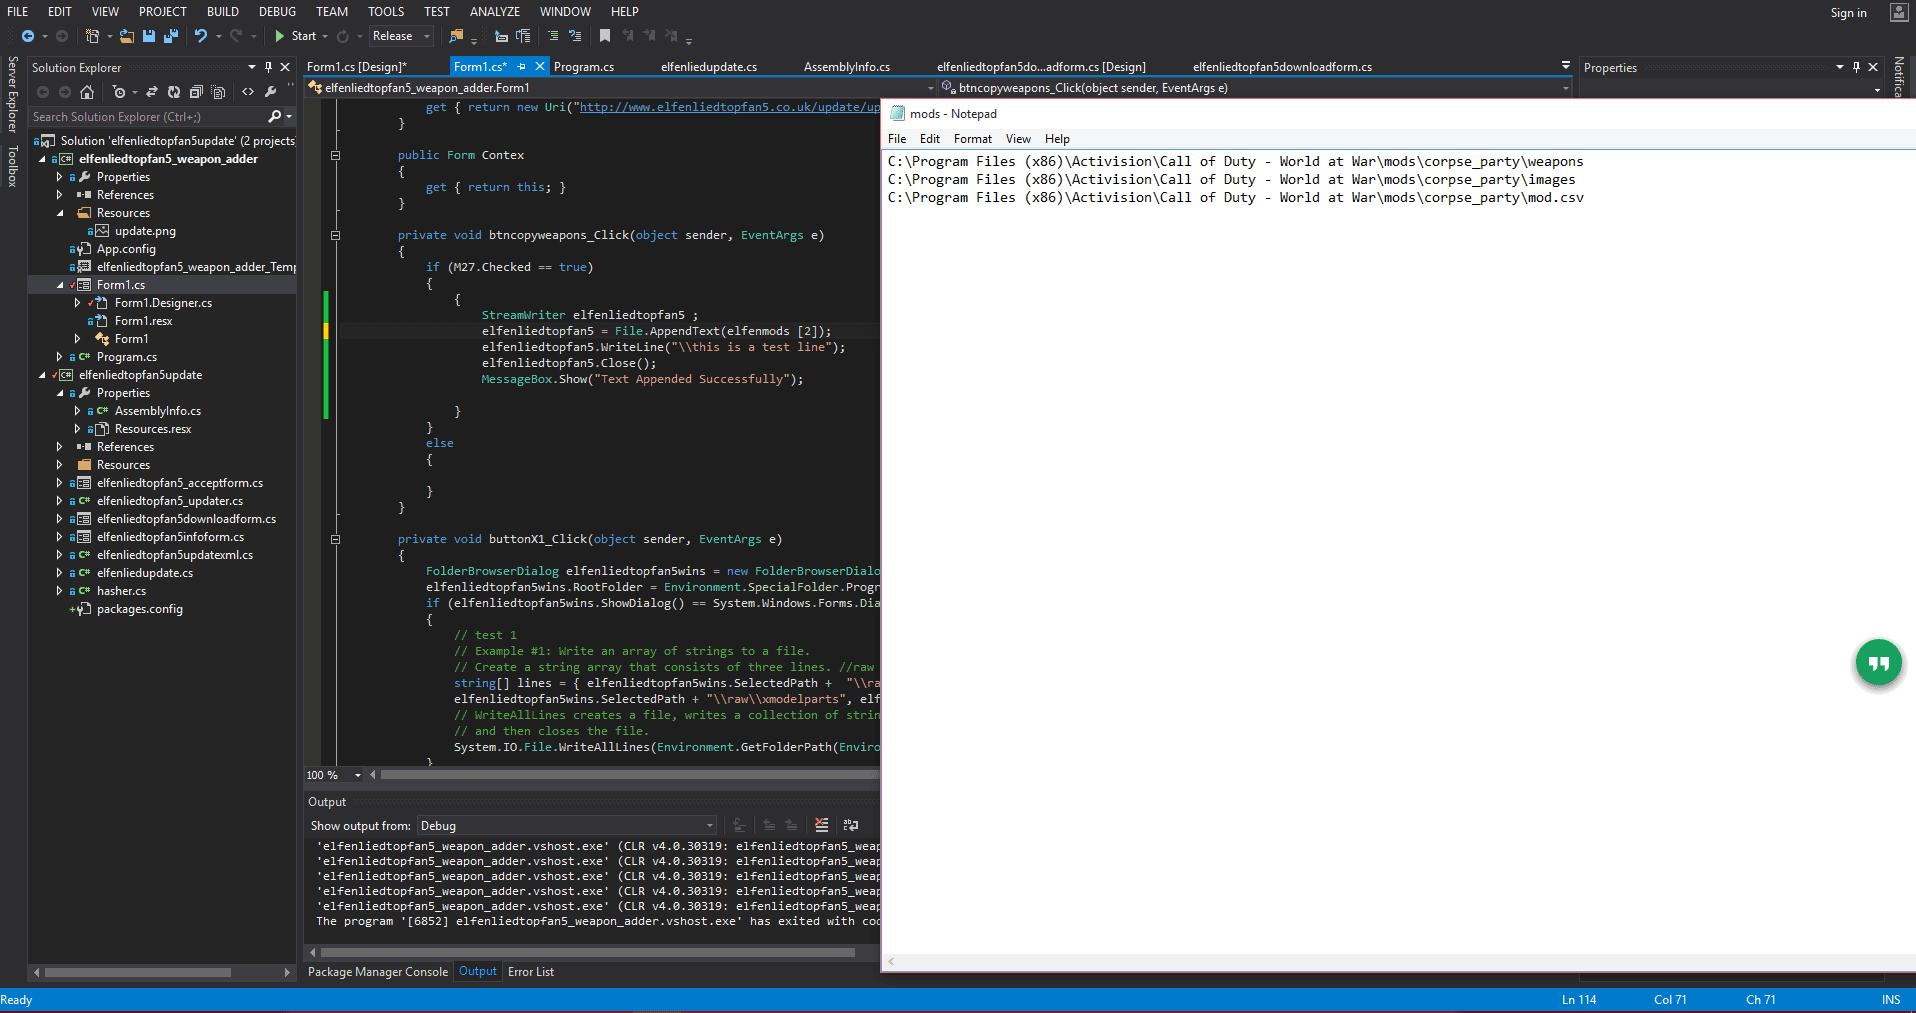Viewport: 1916px width, 1013px height.
Task: Save the current file with the Save icon
Action: tap(149, 36)
